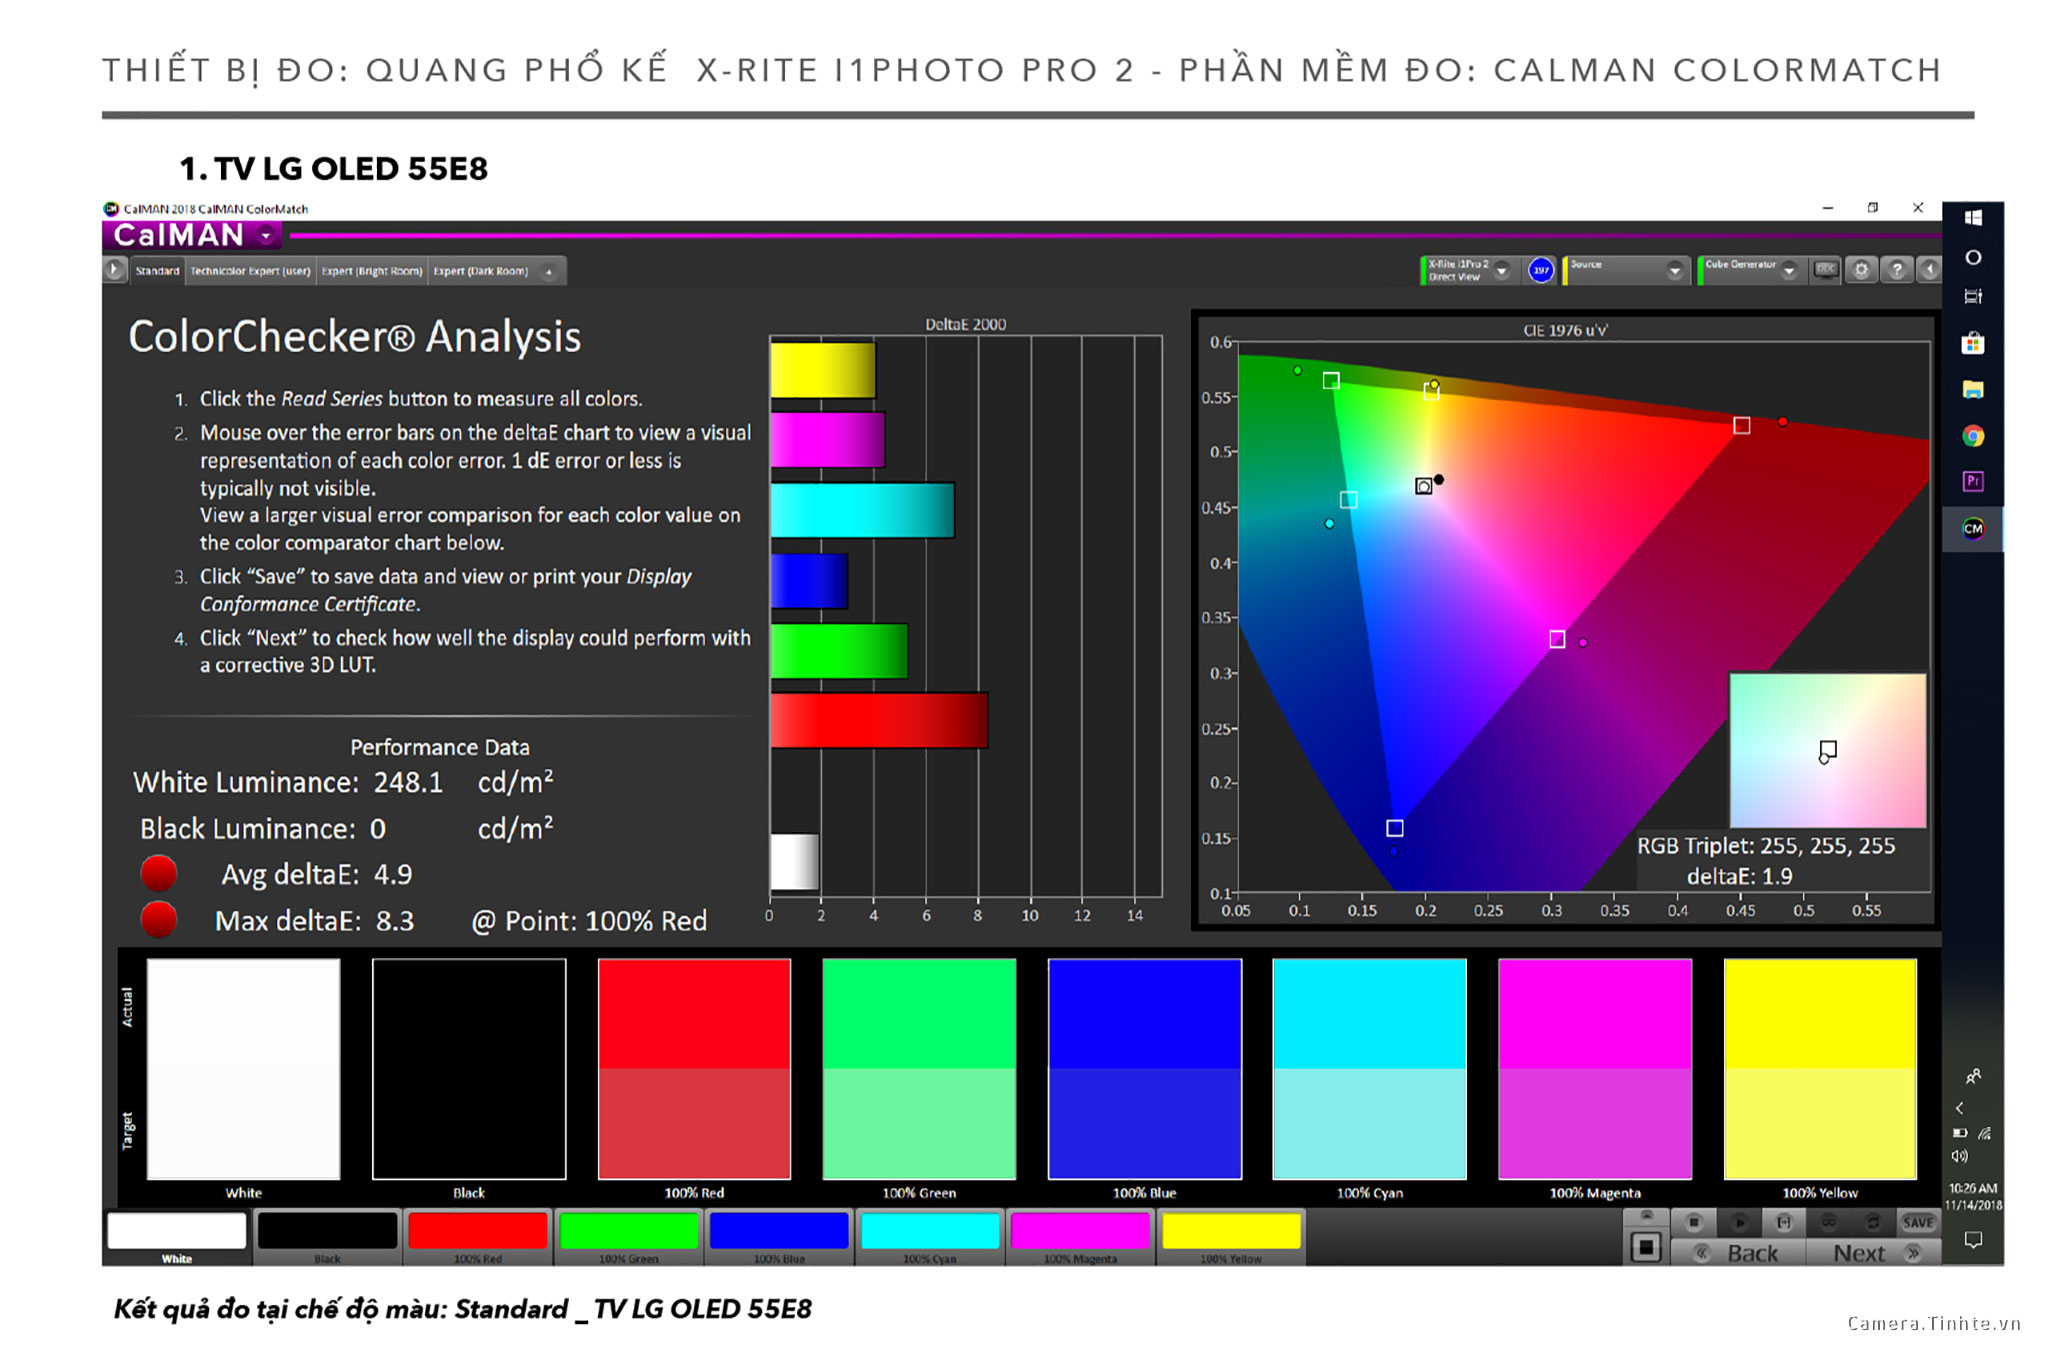Viewport: 2048px width, 1361px height.
Task: Click the stop measurement button
Action: [x=1693, y=1222]
